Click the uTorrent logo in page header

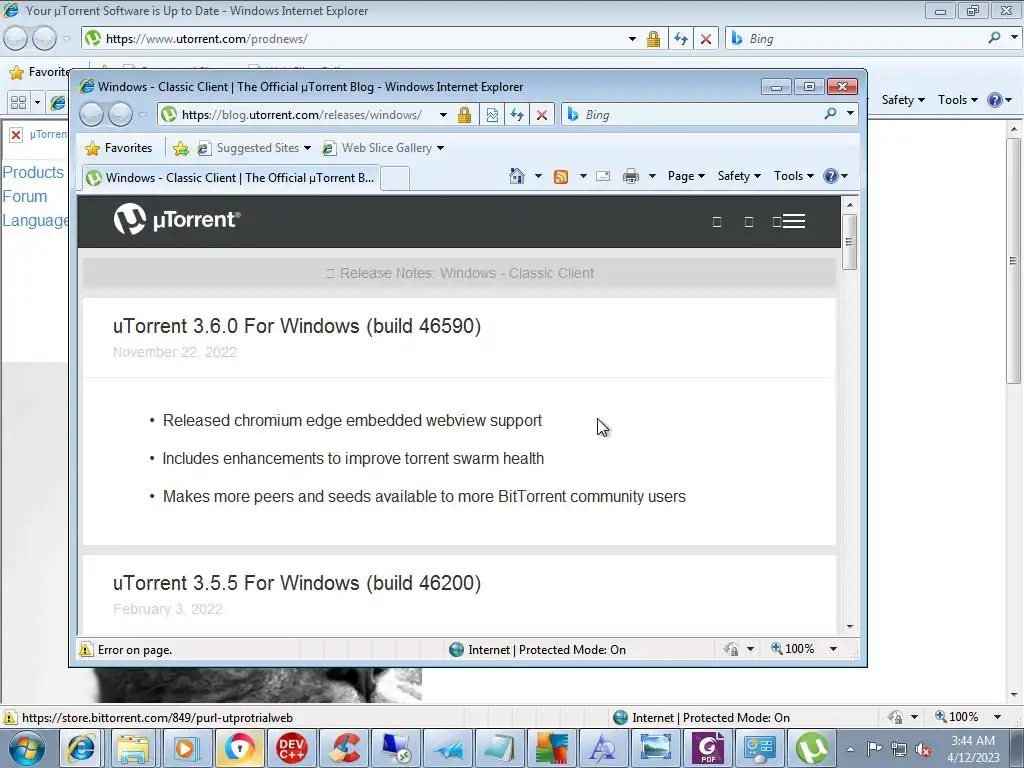(177, 219)
